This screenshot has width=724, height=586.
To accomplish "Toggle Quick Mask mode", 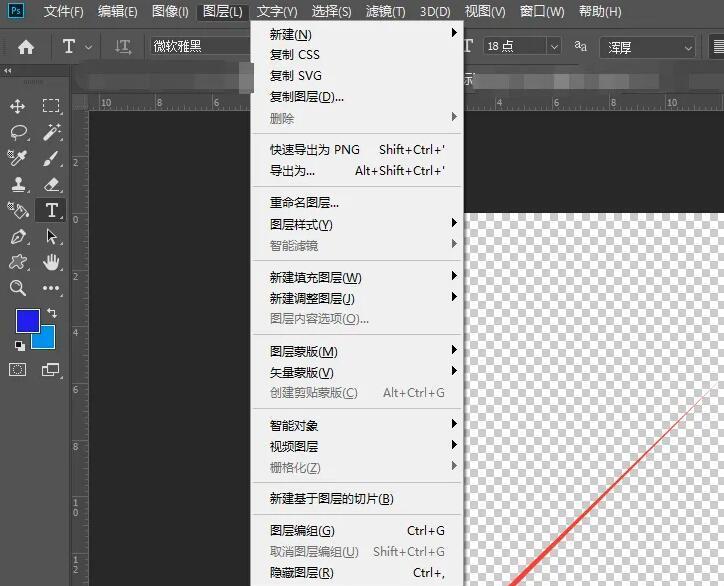I will [18, 369].
